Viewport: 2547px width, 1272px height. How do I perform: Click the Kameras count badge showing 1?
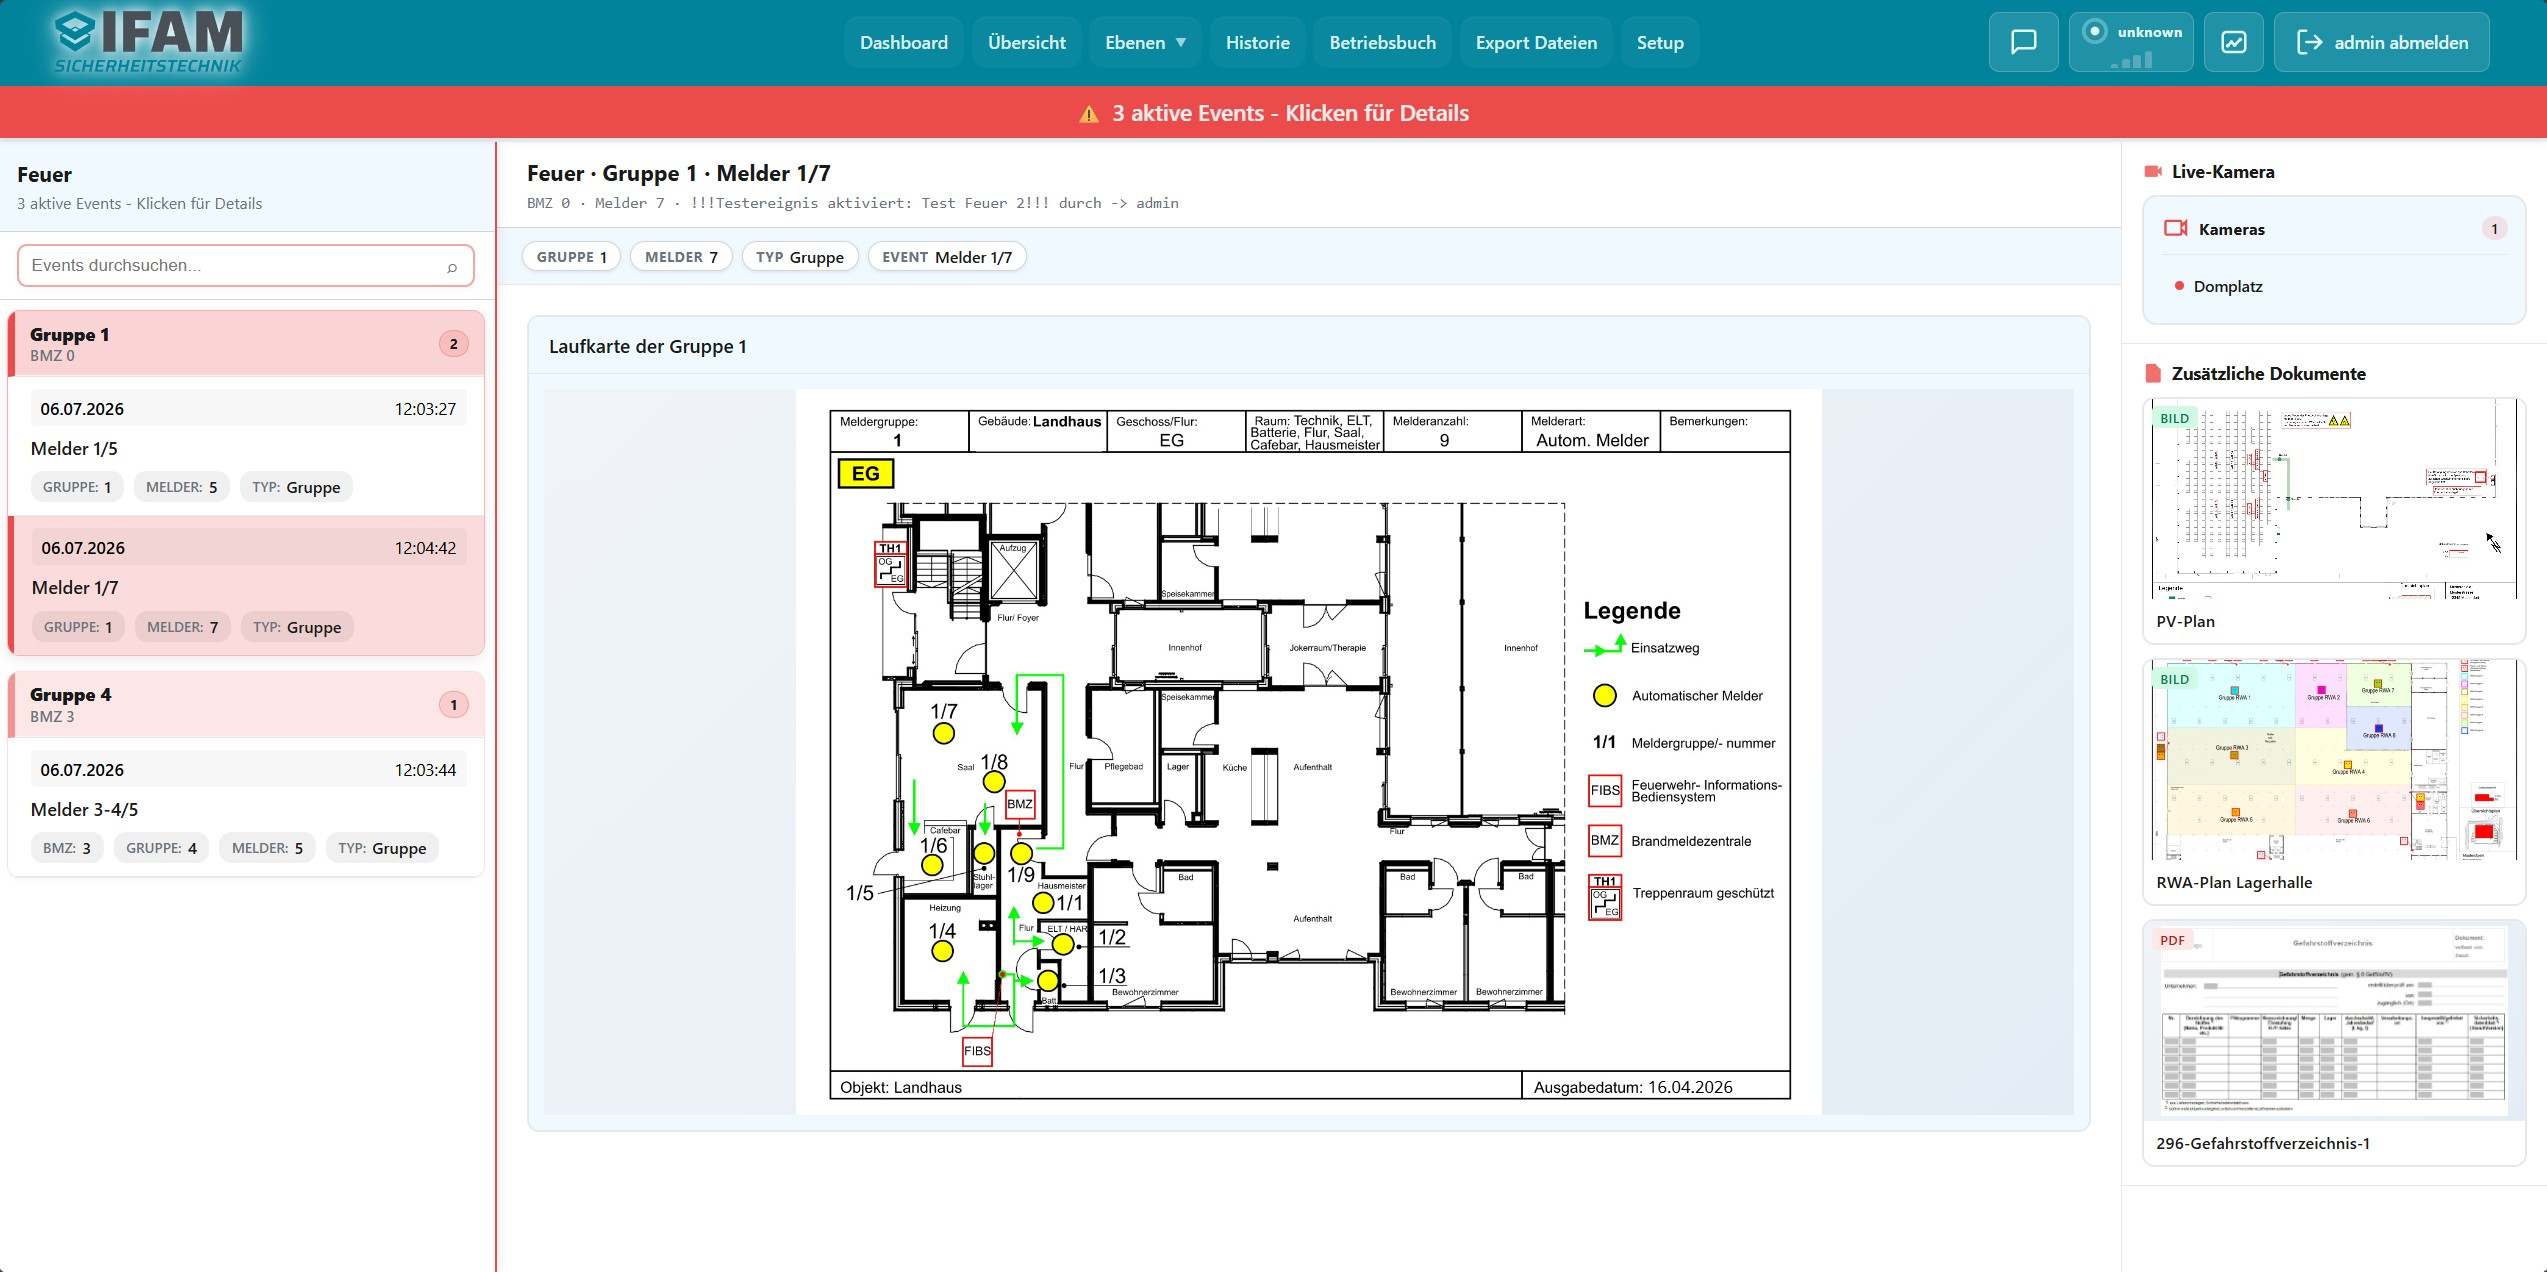click(x=2494, y=229)
